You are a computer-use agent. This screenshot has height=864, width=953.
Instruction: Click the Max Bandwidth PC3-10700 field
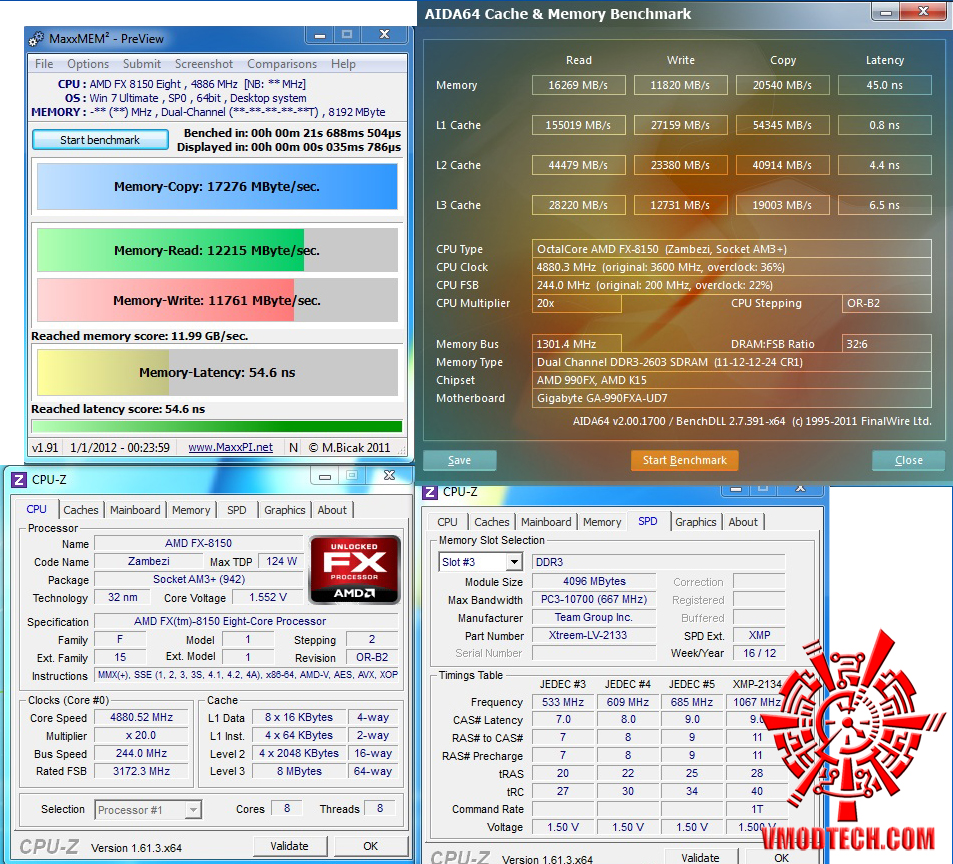[594, 600]
